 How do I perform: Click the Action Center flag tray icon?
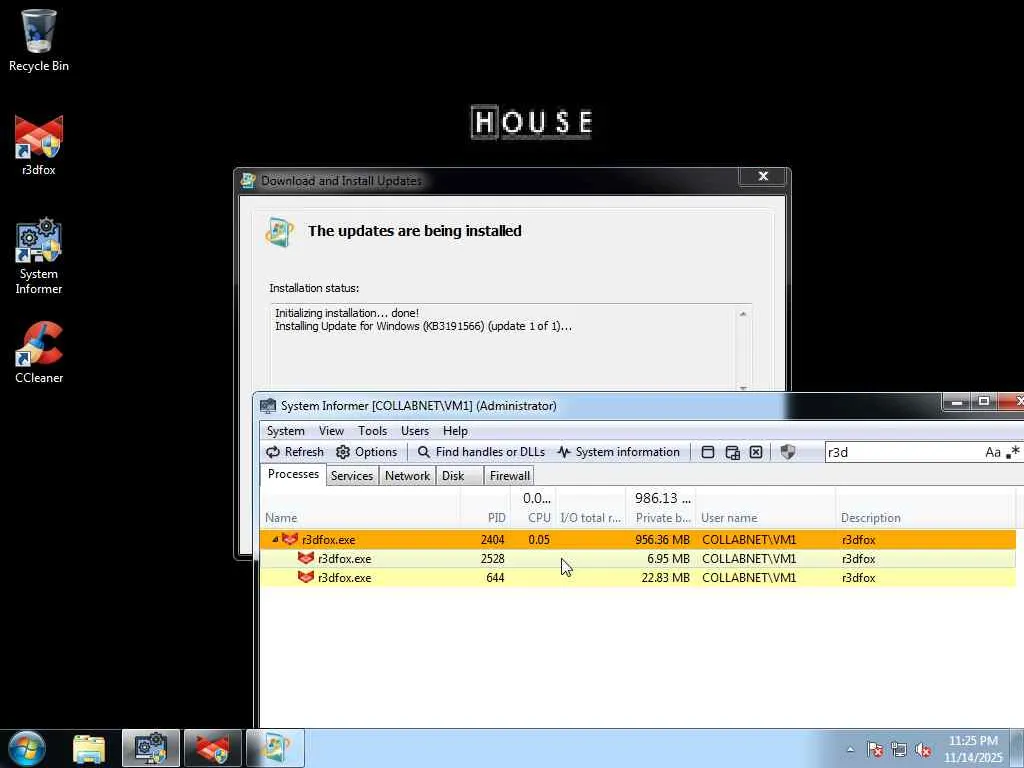(875, 750)
